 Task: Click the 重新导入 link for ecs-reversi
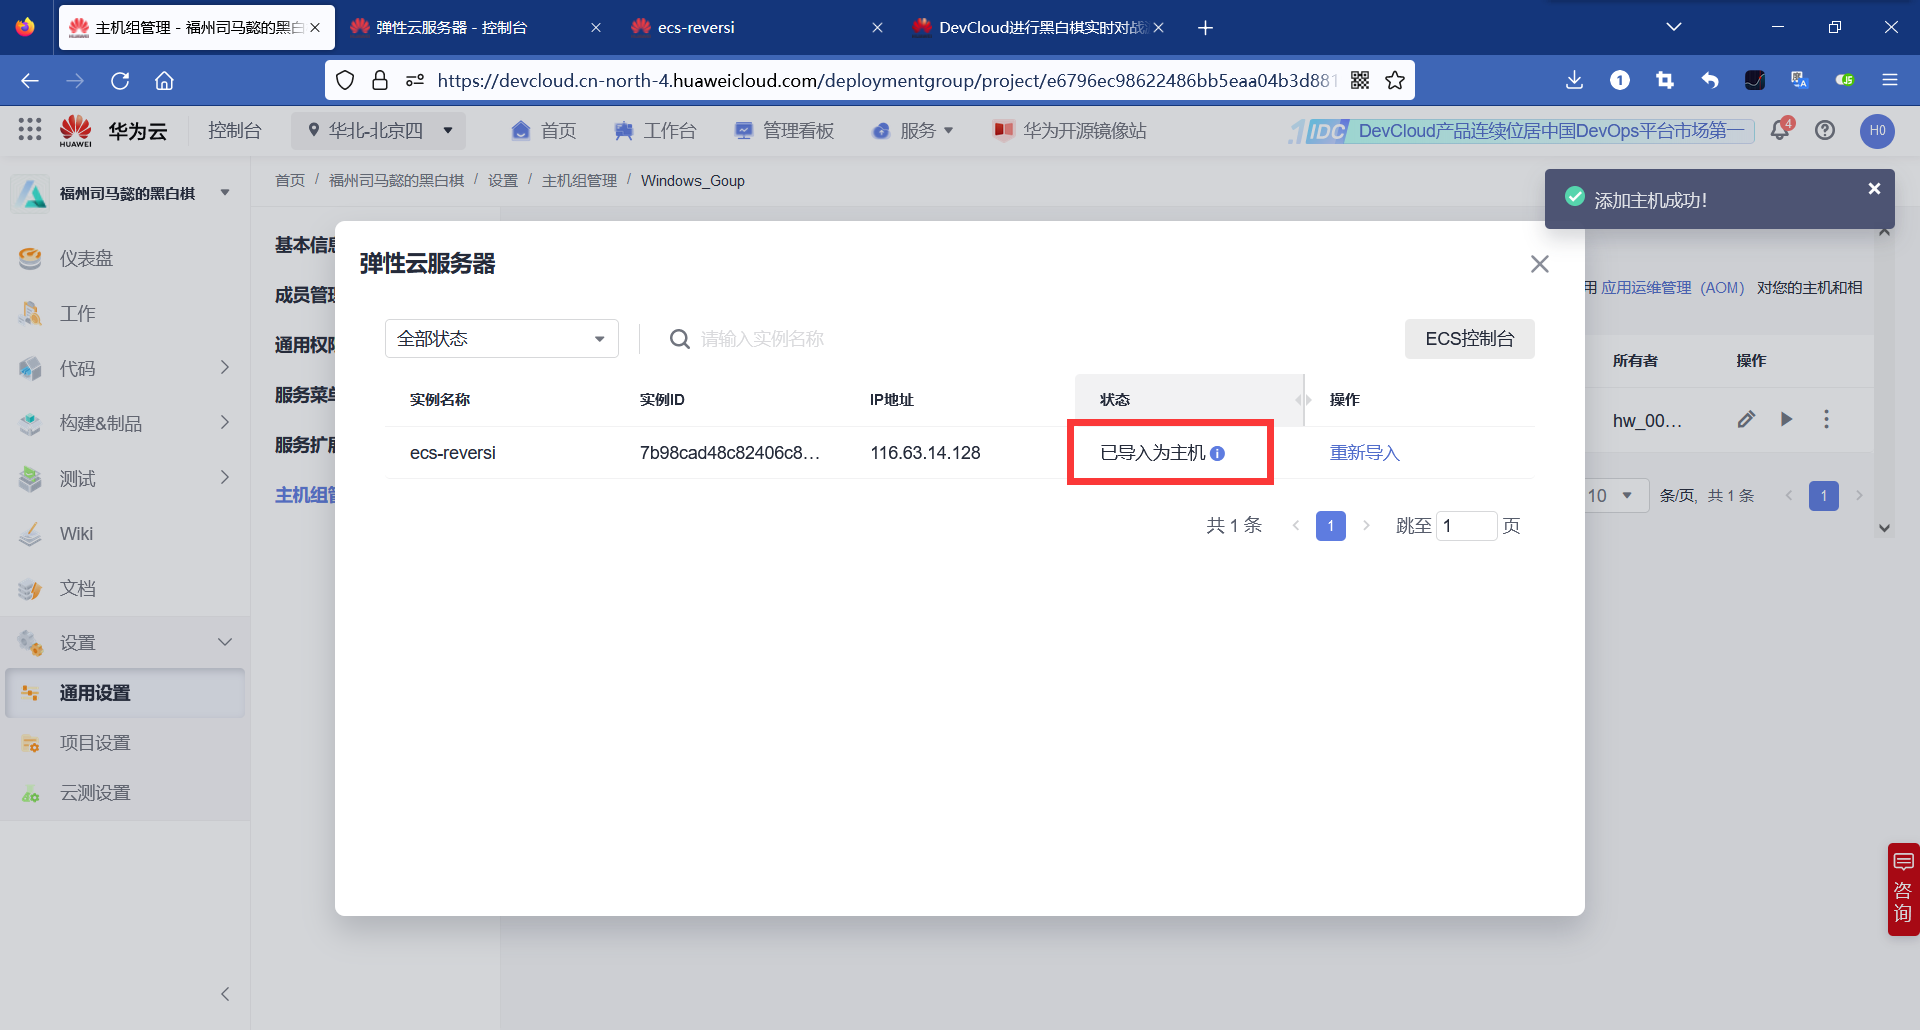coord(1364,453)
